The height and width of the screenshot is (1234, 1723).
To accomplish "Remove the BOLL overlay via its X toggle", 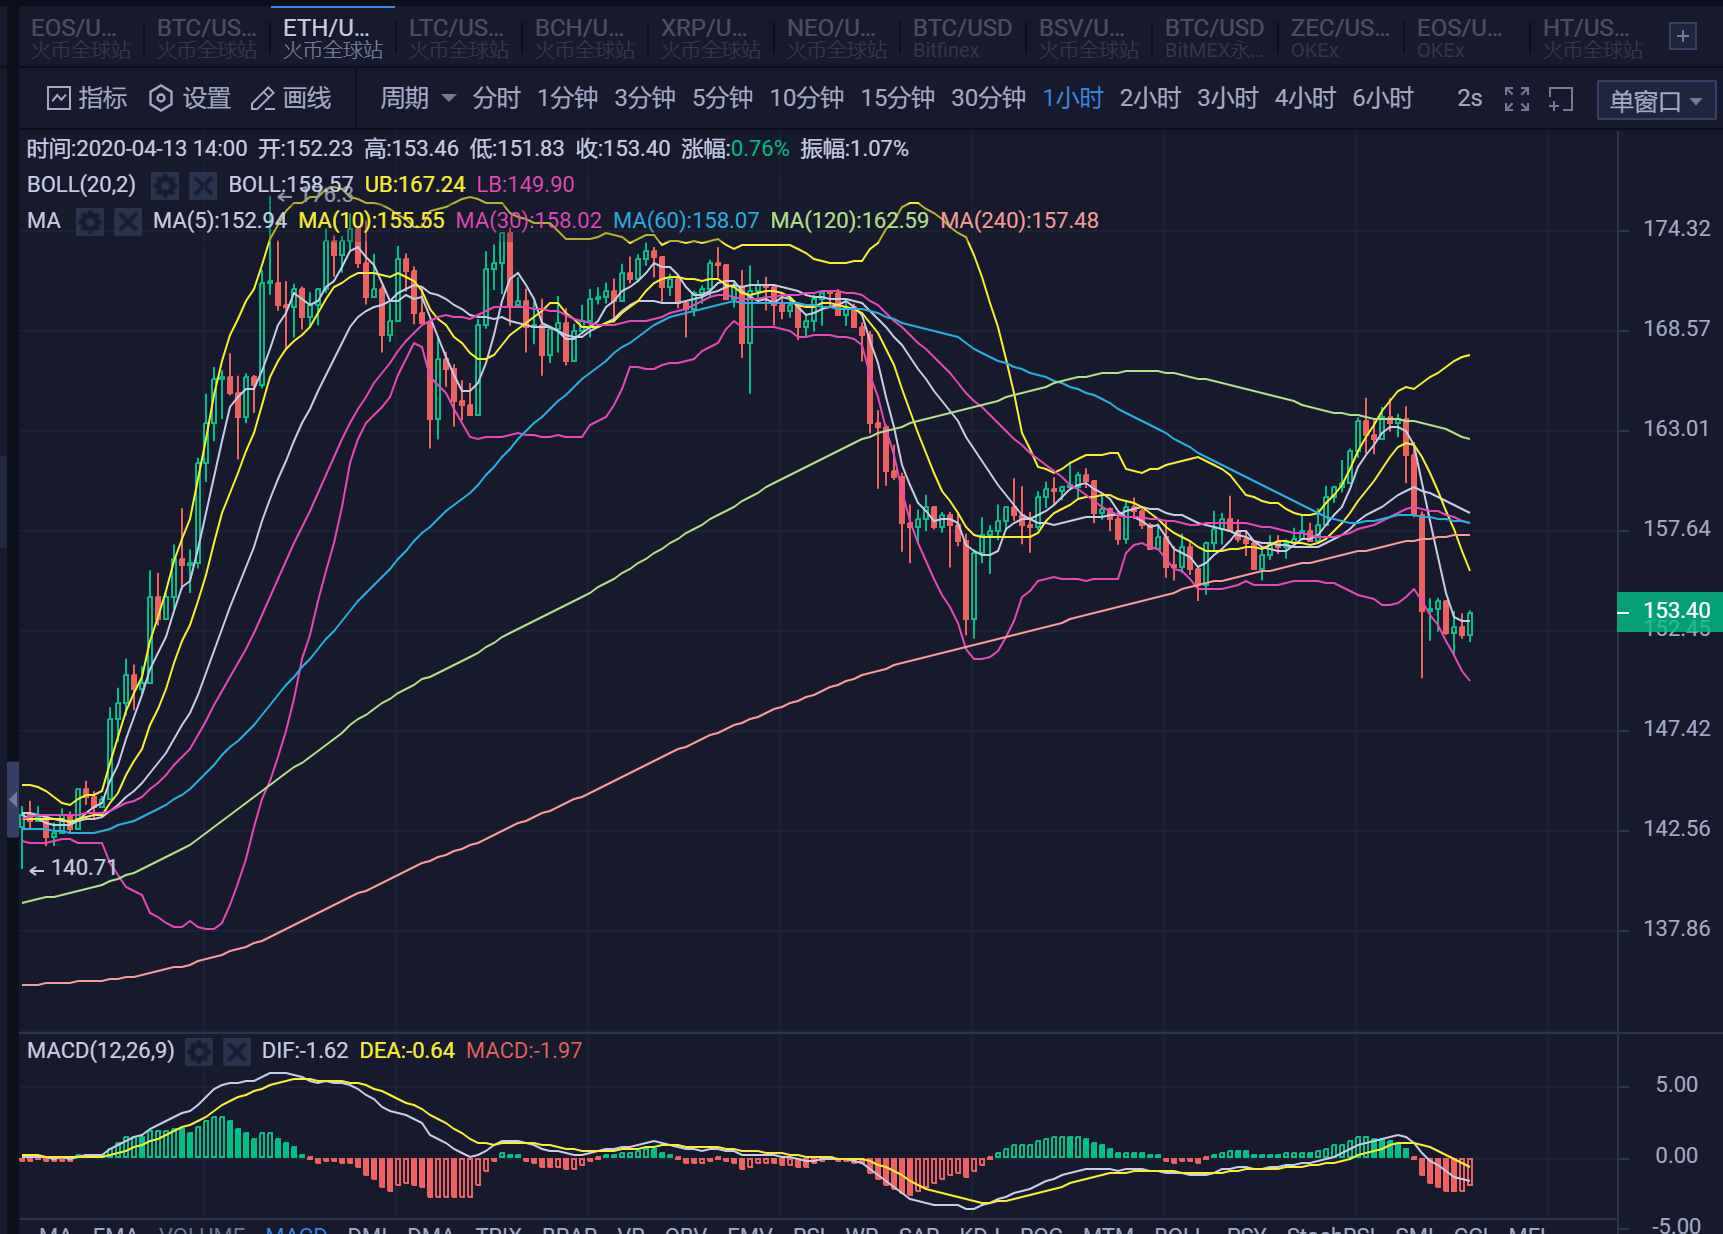I will point(203,185).
